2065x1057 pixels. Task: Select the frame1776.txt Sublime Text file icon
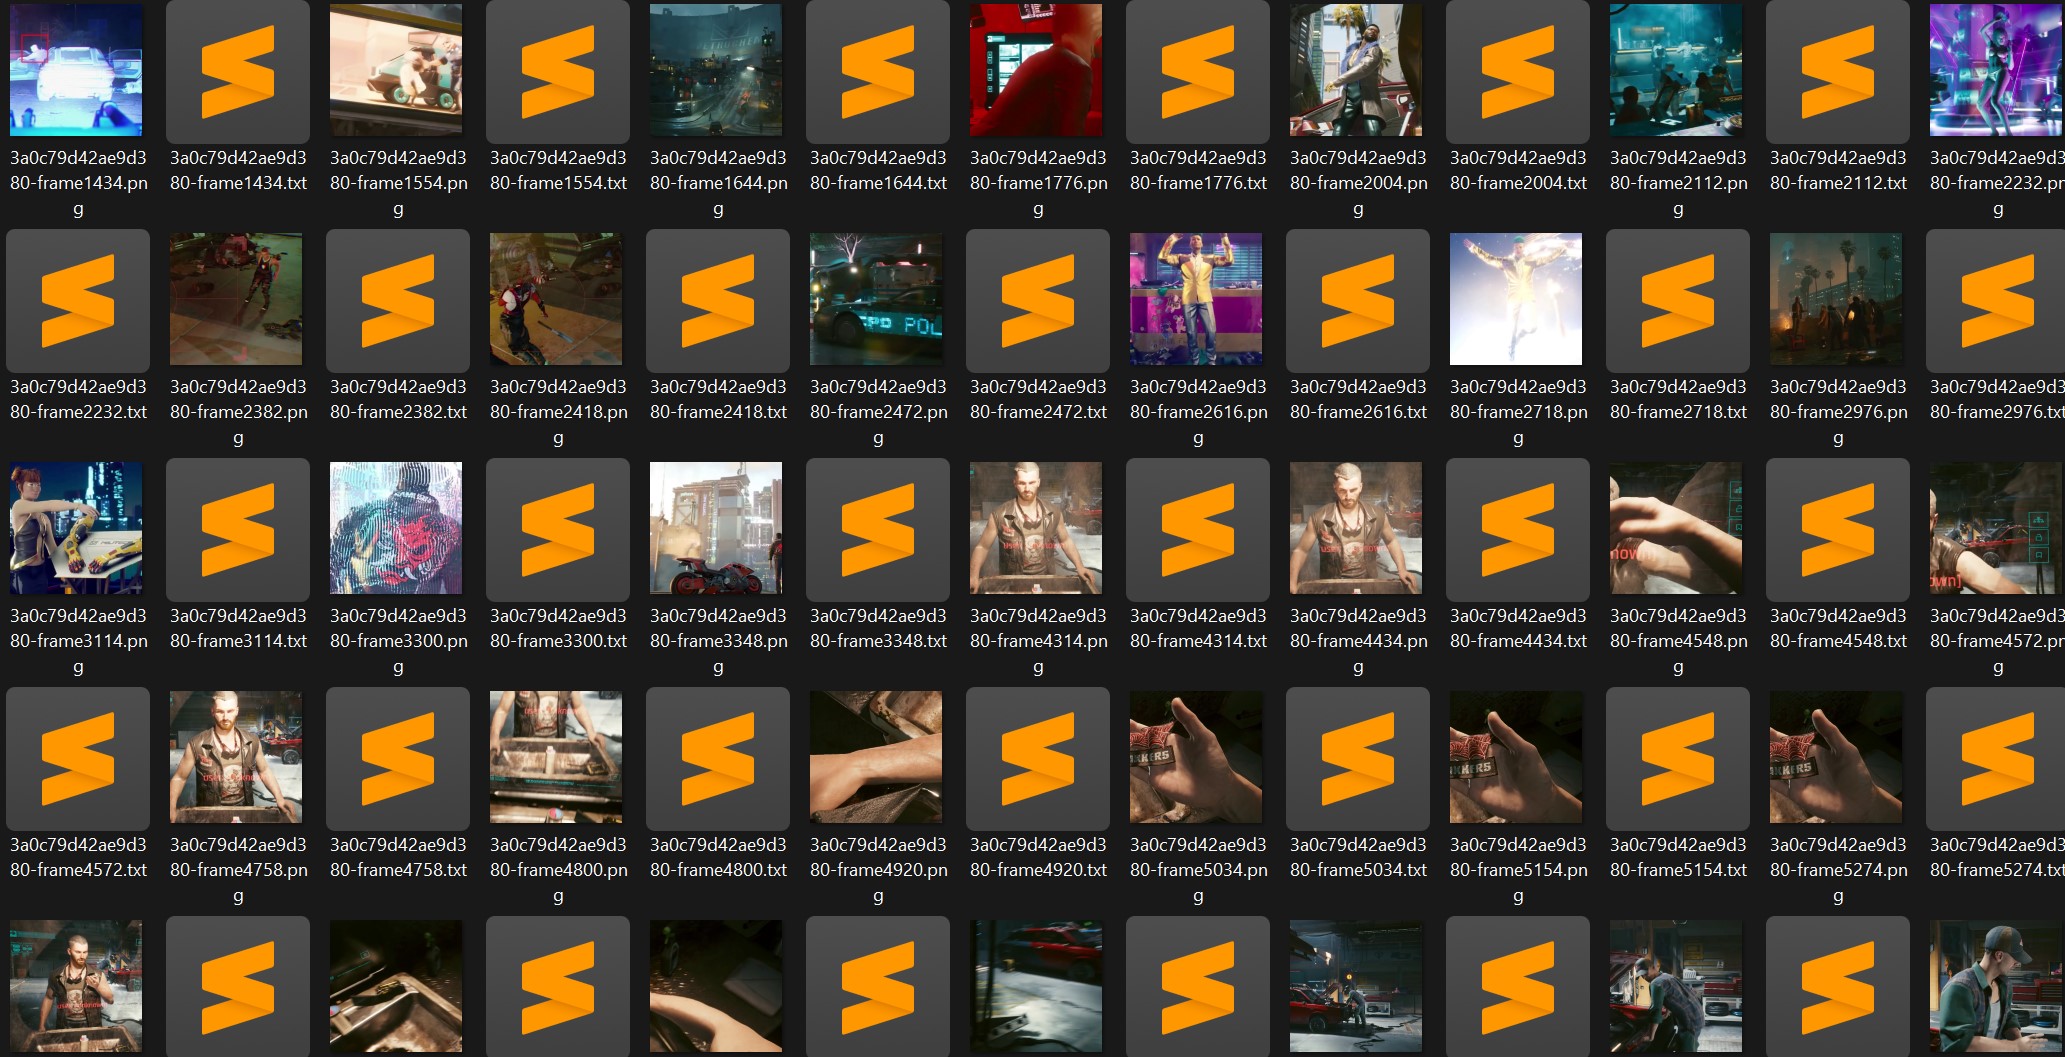pyautogui.click(x=1198, y=71)
